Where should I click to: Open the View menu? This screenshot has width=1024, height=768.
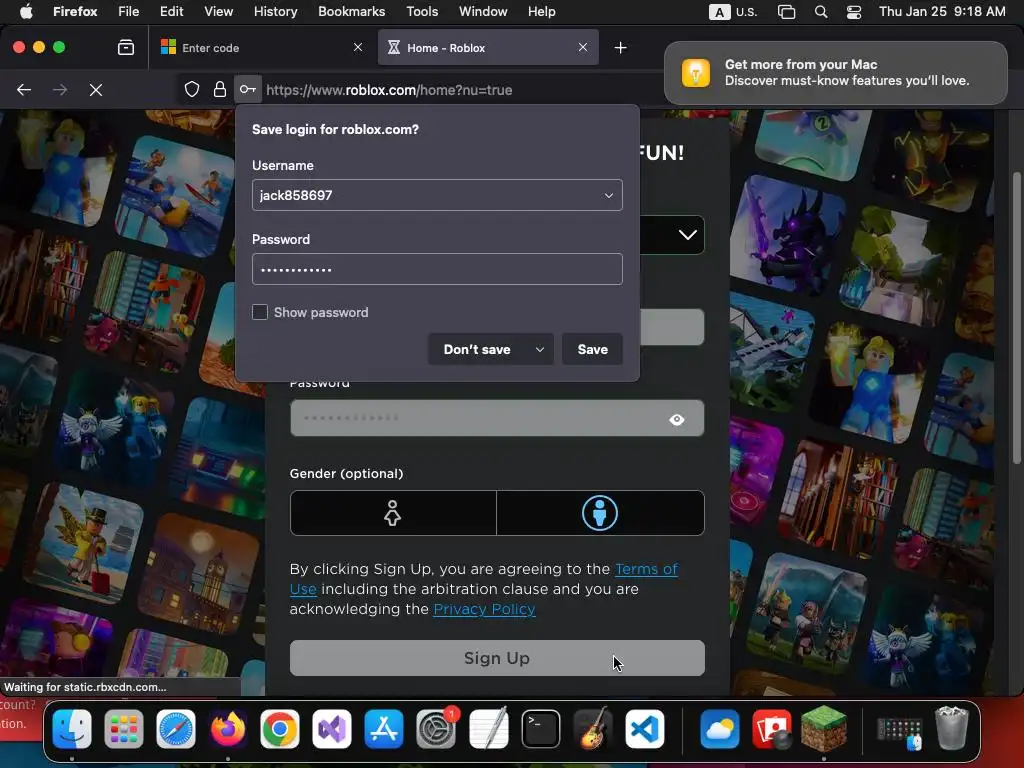point(219,11)
